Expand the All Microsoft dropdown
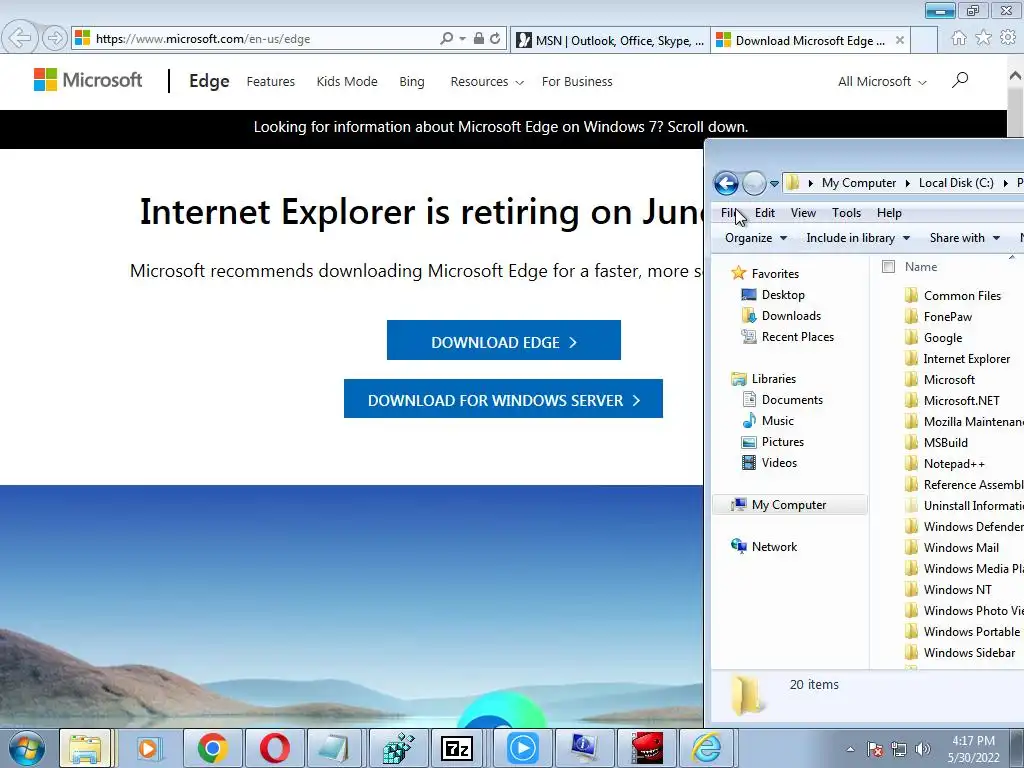The width and height of the screenshot is (1024, 768). (x=882, y=82)
